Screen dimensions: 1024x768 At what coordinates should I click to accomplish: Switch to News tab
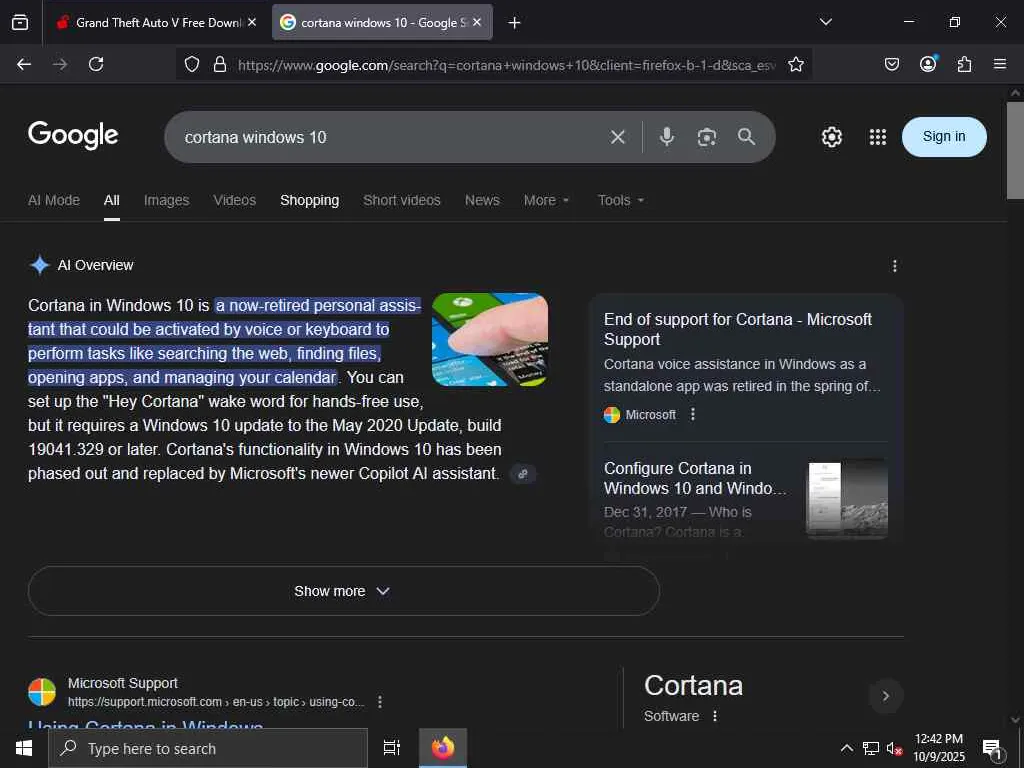point(482,200)
